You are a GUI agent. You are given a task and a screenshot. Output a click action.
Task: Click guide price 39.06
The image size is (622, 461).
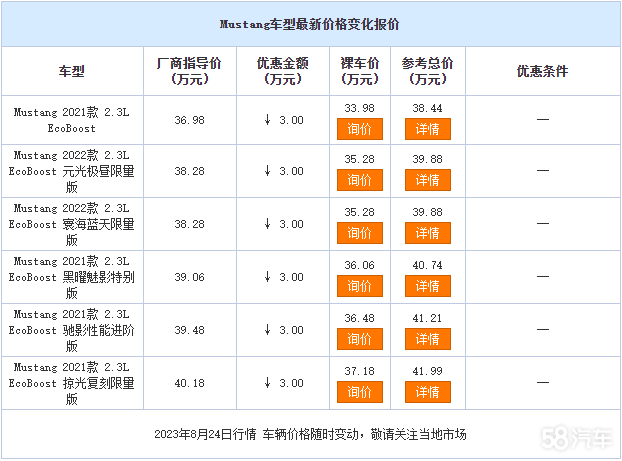click(190, 277)
